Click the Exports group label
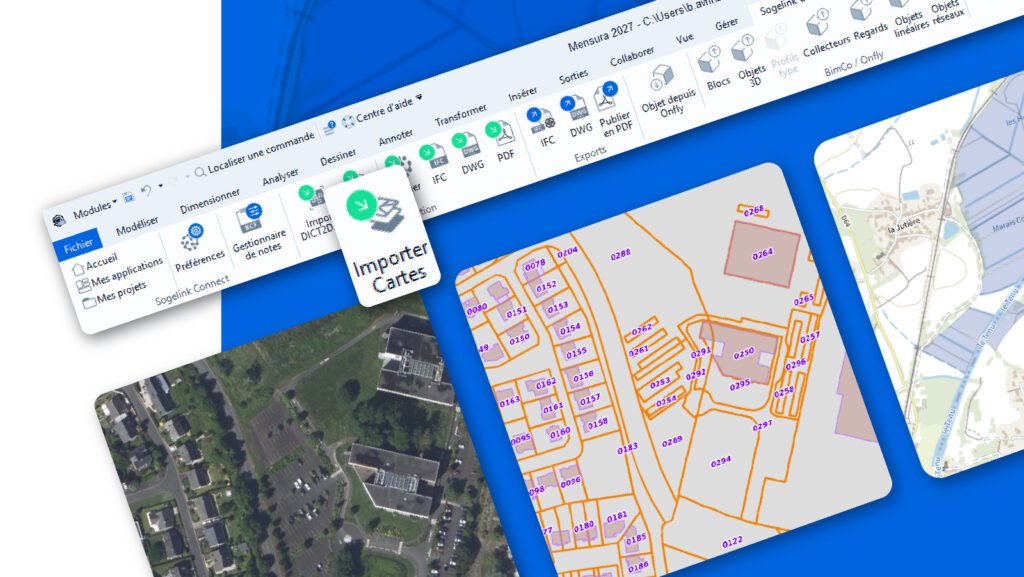Viewport: 1024px width, 577px height. tap(590, 155)
